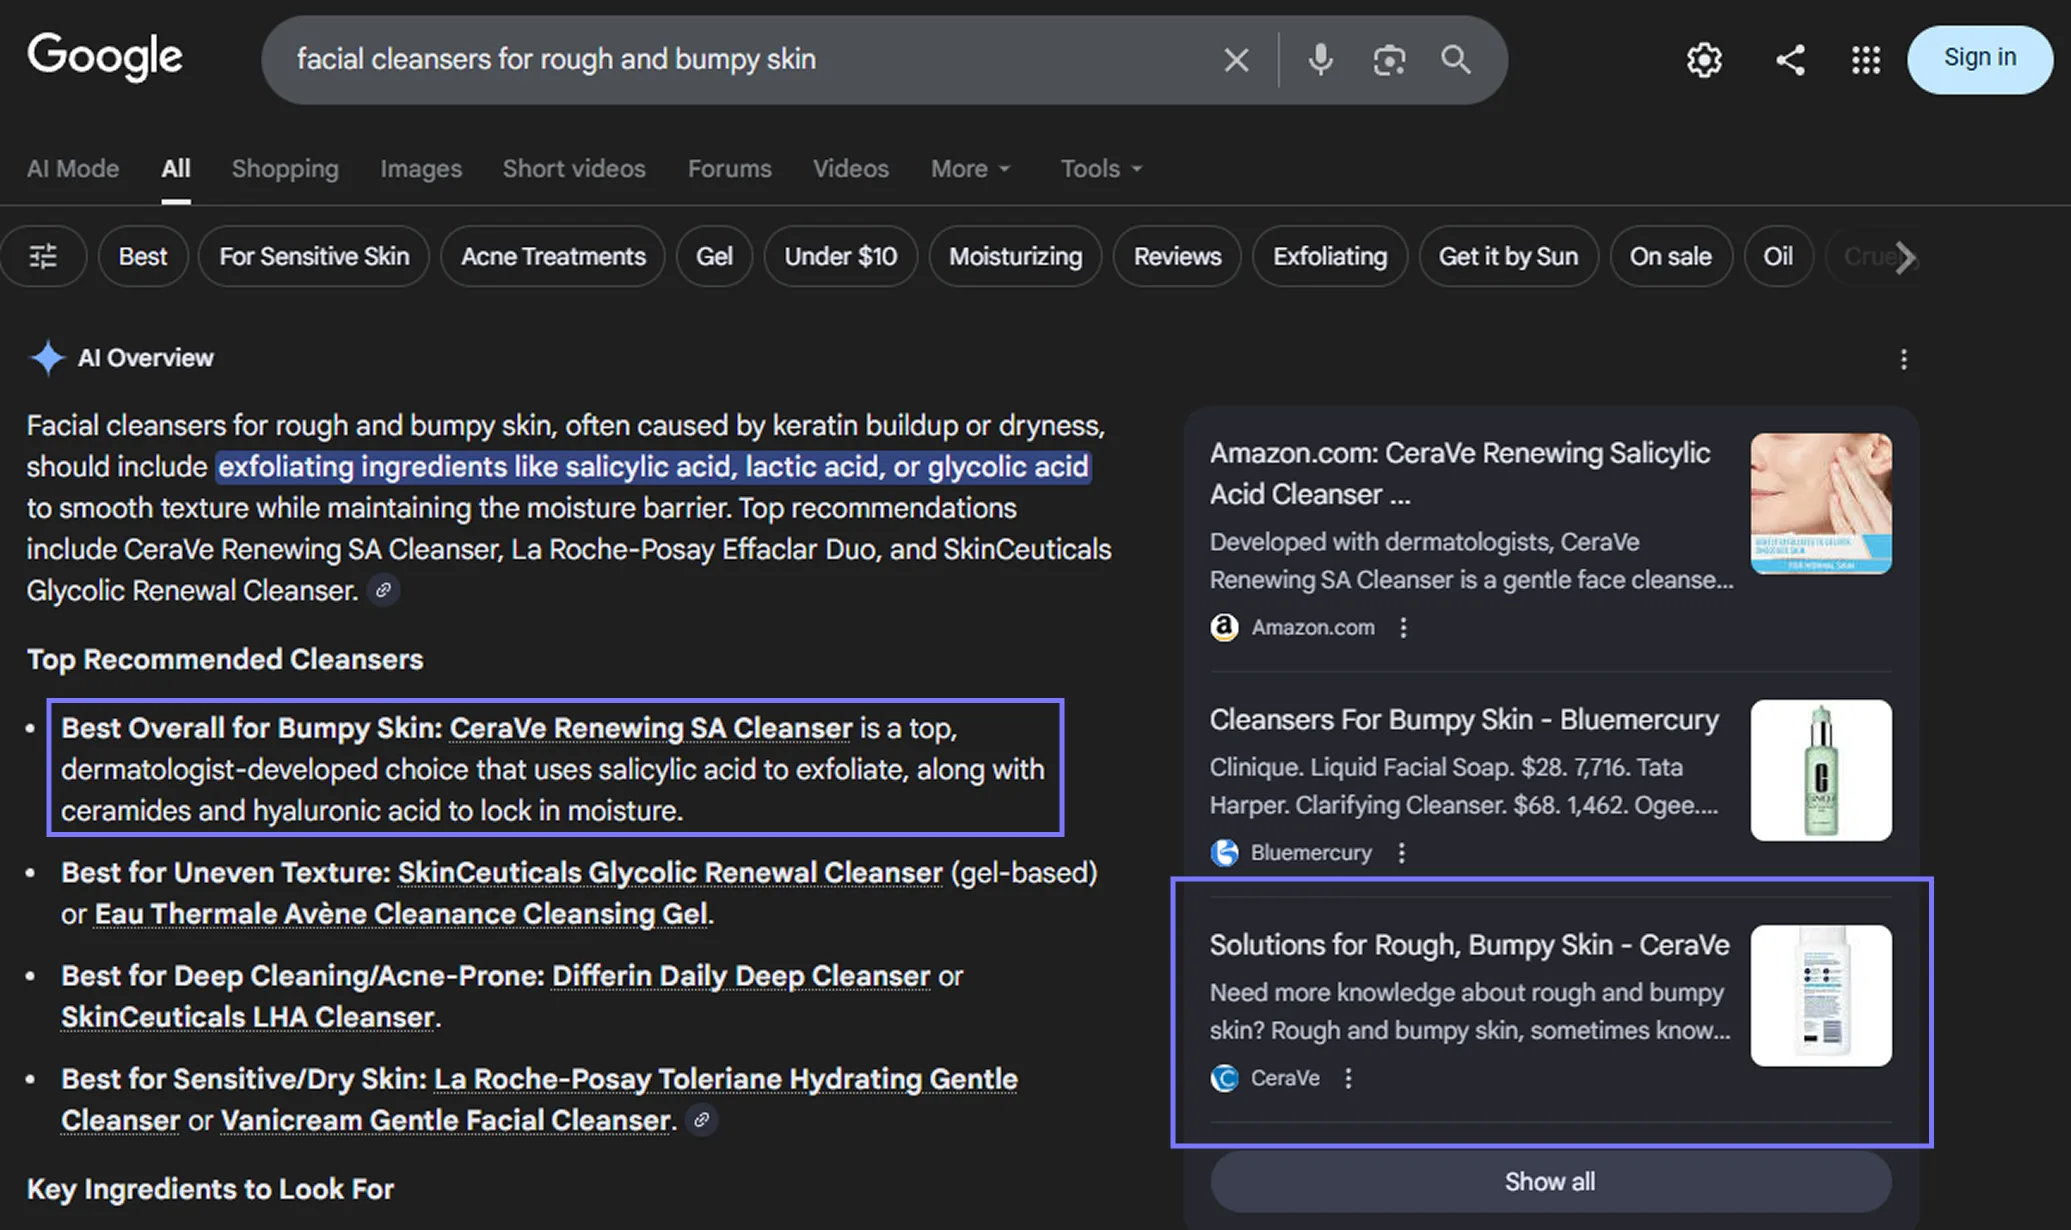This screenshot has width=2071, height=1230.
Task: Open Amazon.com result options menu
Action: point(1403,627)
